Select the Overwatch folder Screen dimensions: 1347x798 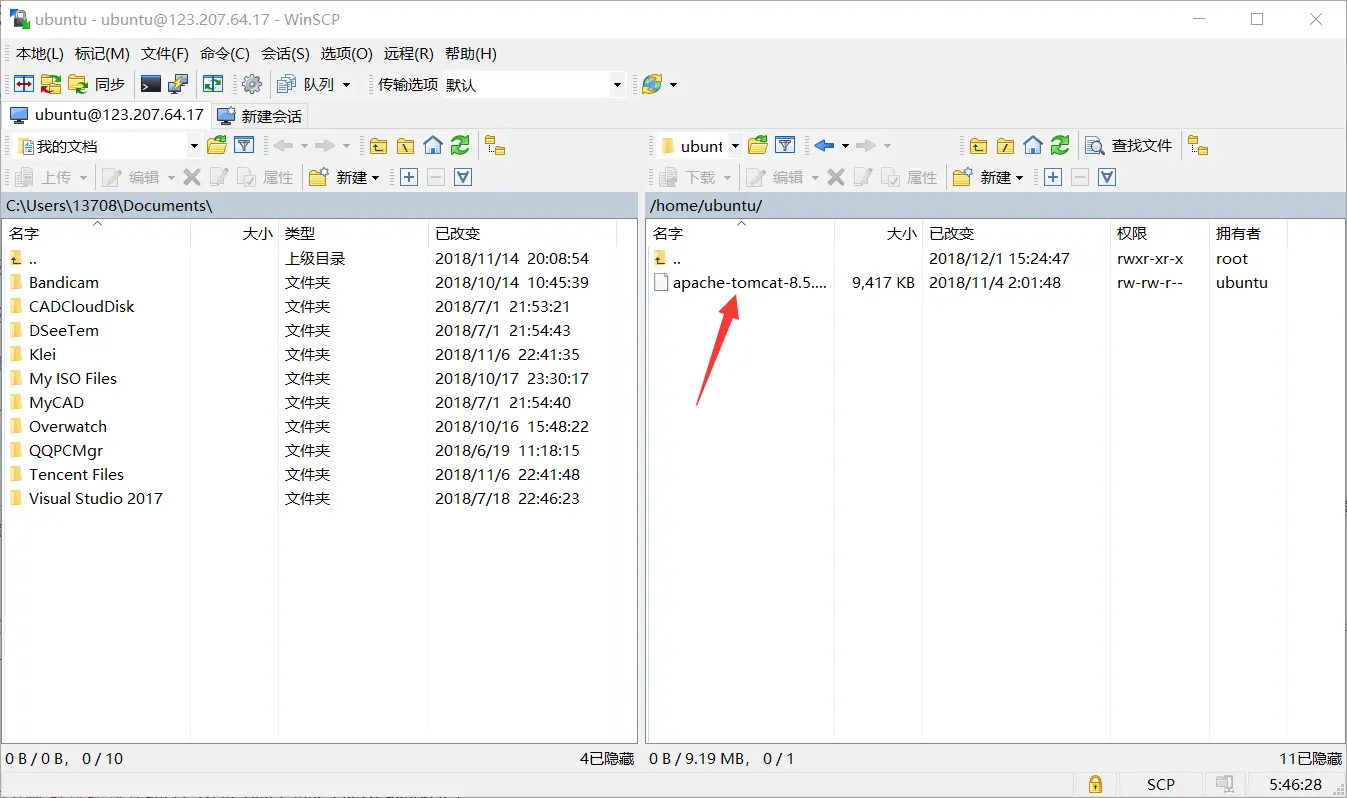tap(68, 426)
